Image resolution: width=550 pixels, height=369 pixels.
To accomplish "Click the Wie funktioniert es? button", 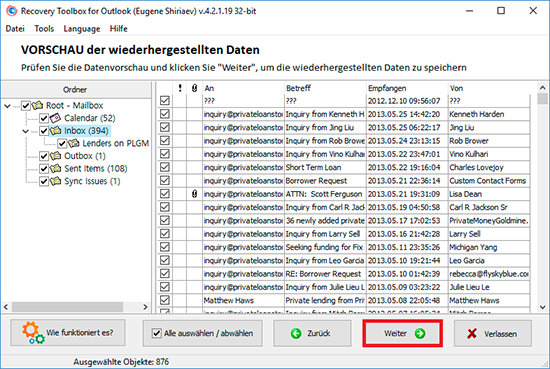I will point(68,333).
